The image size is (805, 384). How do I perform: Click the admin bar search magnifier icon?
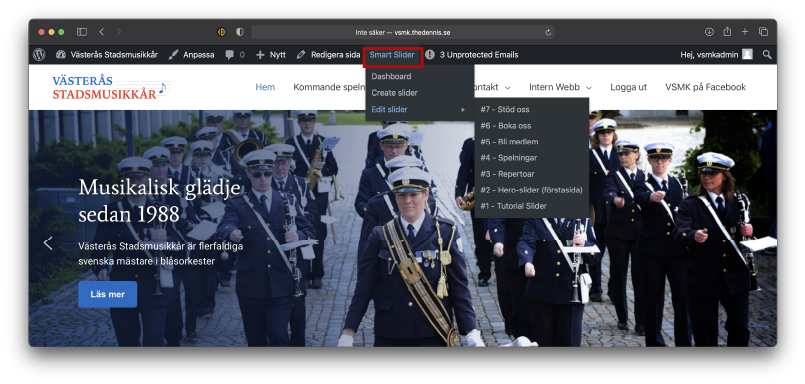[x=767, y=54]
